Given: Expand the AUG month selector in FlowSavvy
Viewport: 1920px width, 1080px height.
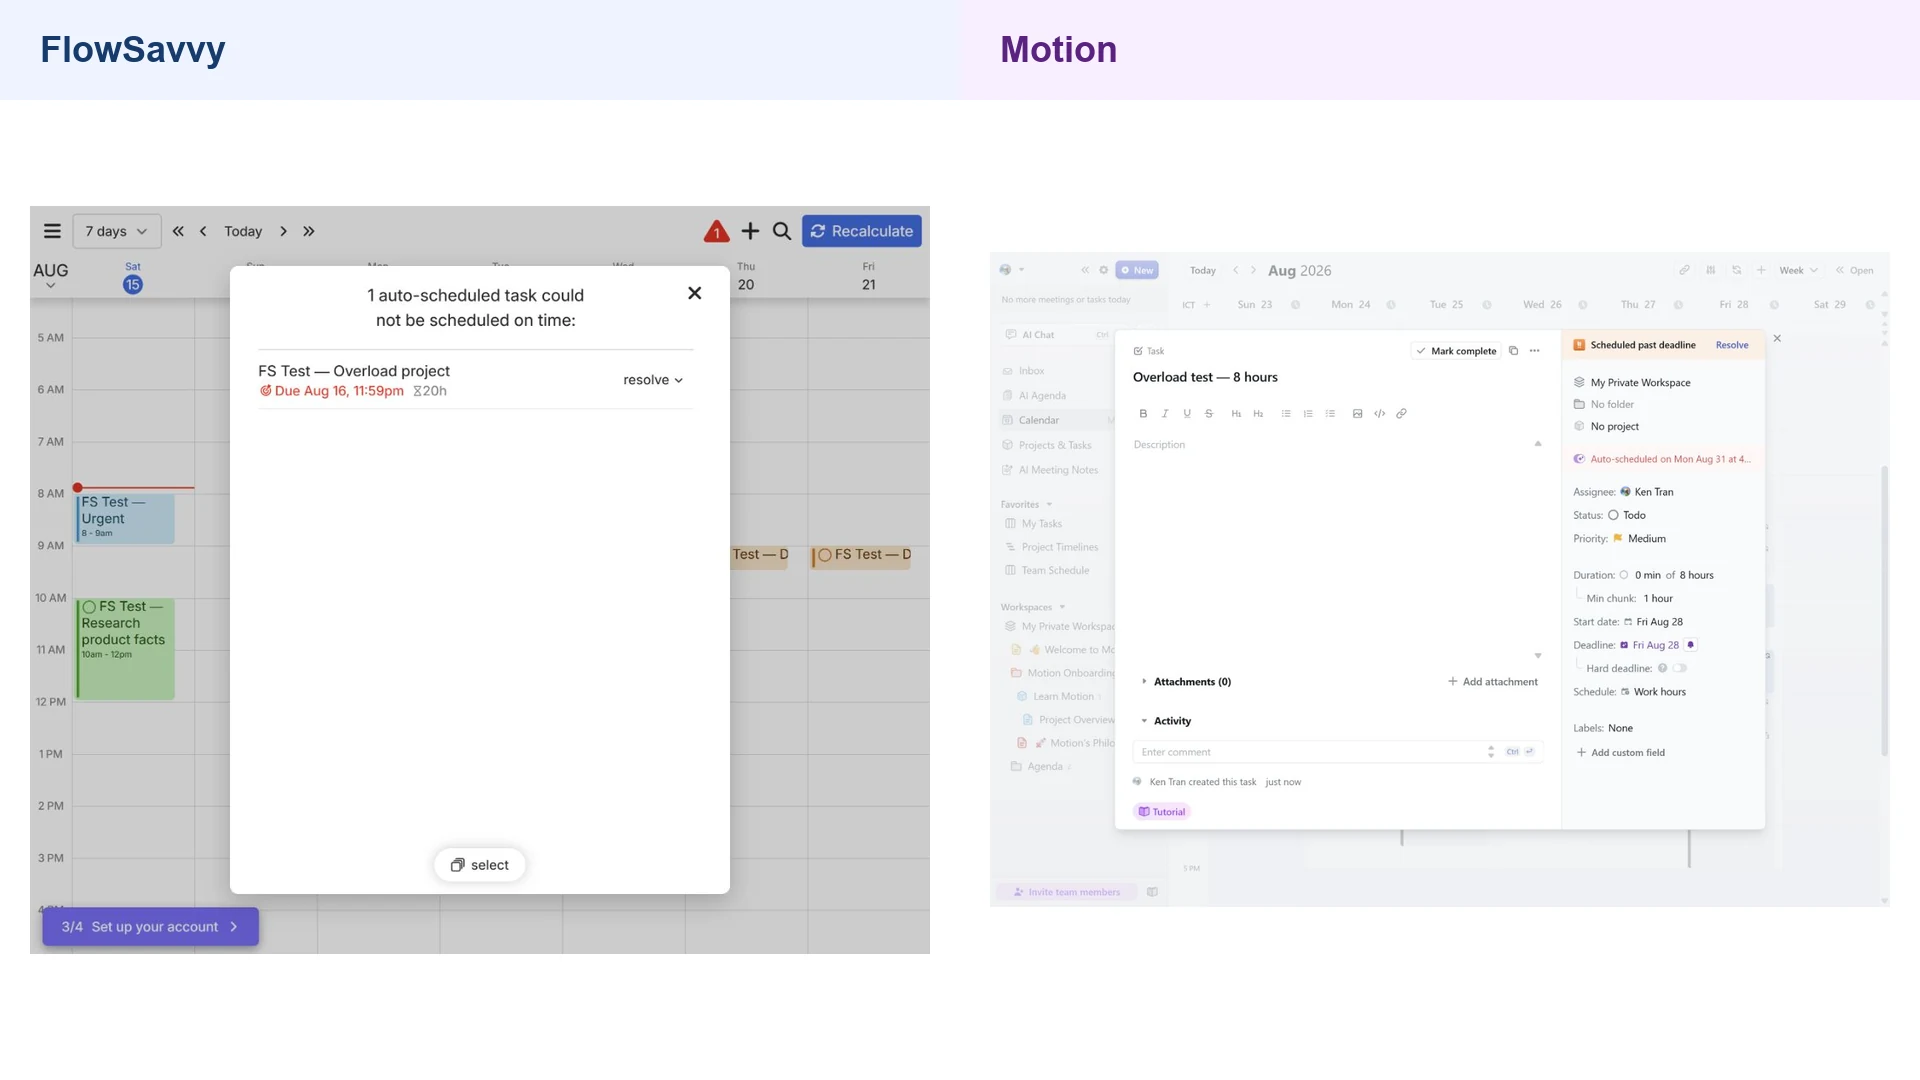Looking at the screenshot, I should pyautogui.click(x=51, y=275).
